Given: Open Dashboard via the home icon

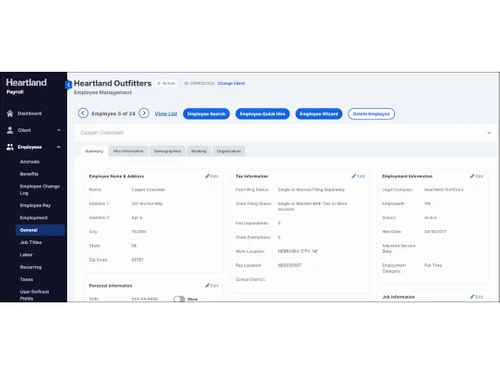Looking at the screenshot, I should tap(10, 113).
